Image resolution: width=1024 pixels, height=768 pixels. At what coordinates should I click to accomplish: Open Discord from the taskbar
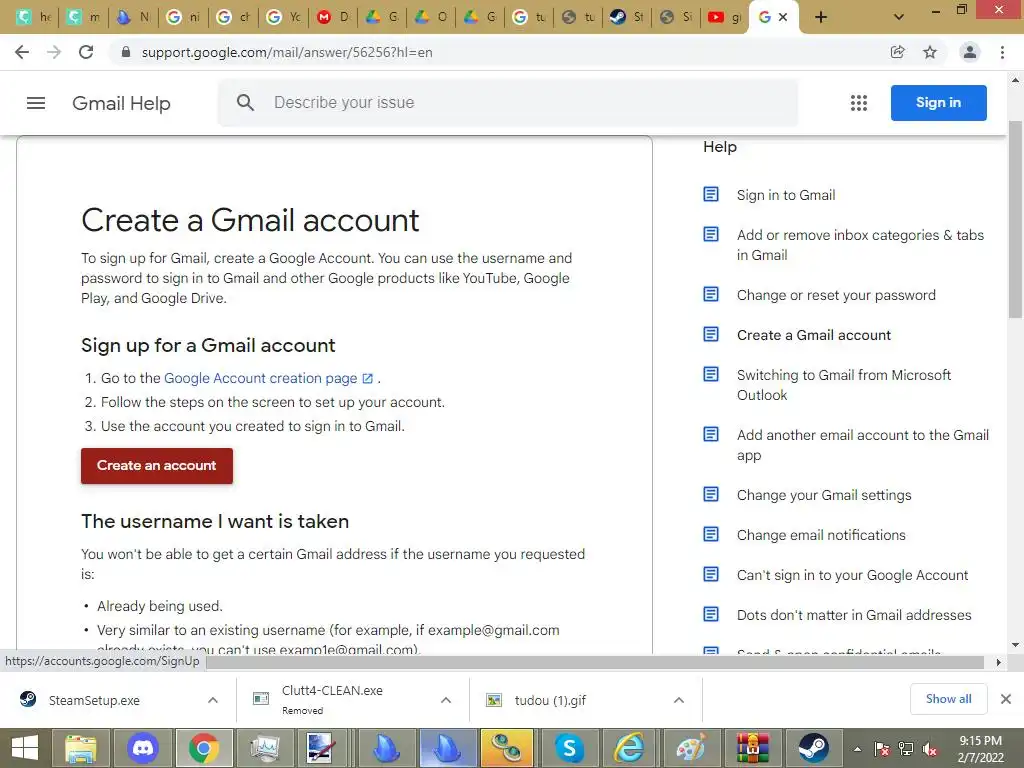(x=143, y=748)
